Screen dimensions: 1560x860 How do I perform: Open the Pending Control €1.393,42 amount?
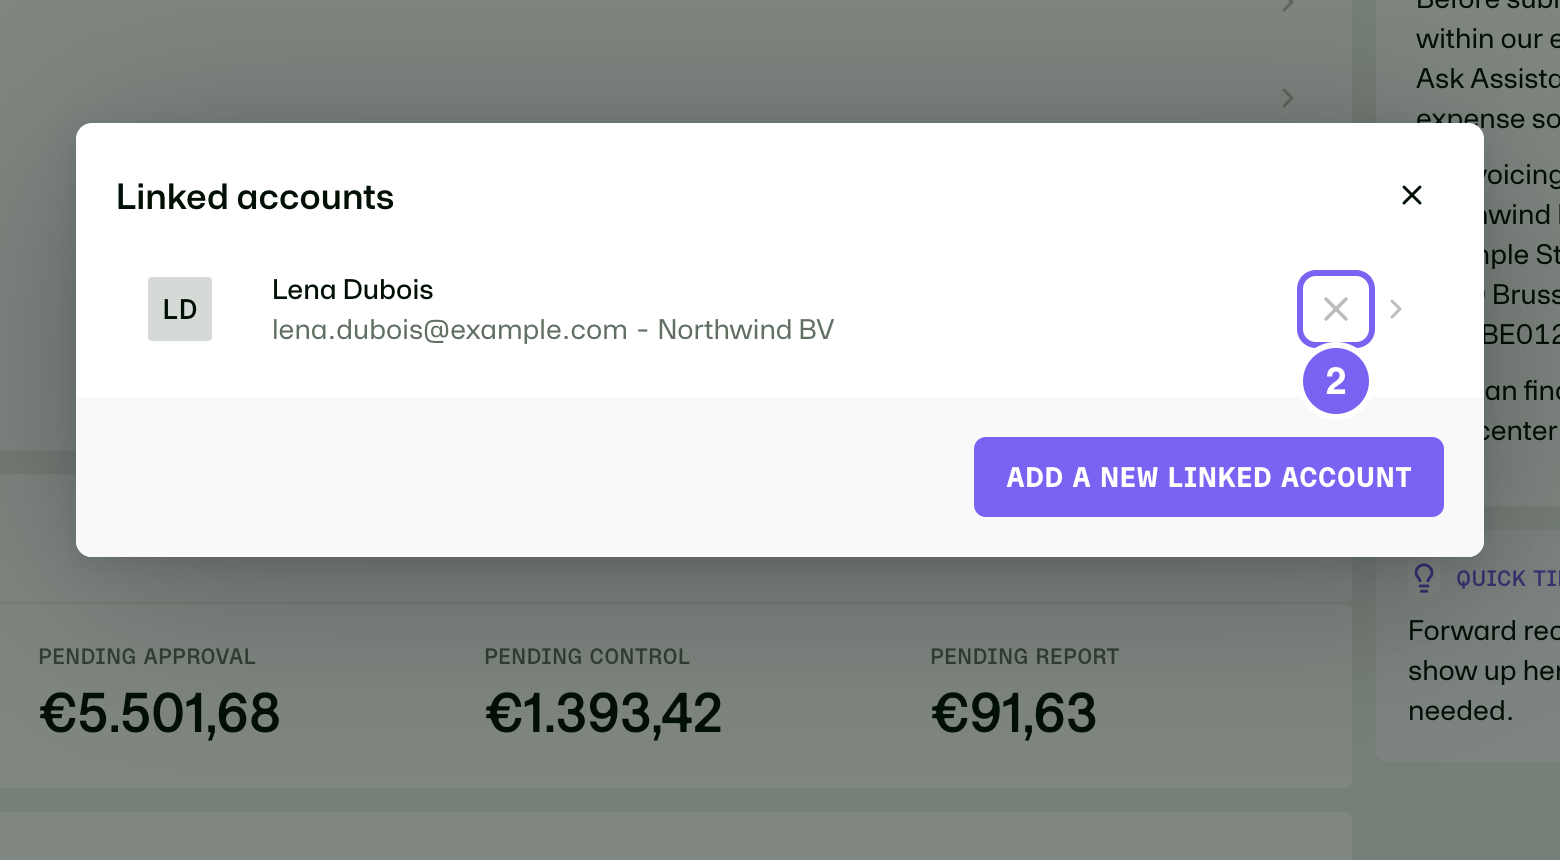pos(604,713)
